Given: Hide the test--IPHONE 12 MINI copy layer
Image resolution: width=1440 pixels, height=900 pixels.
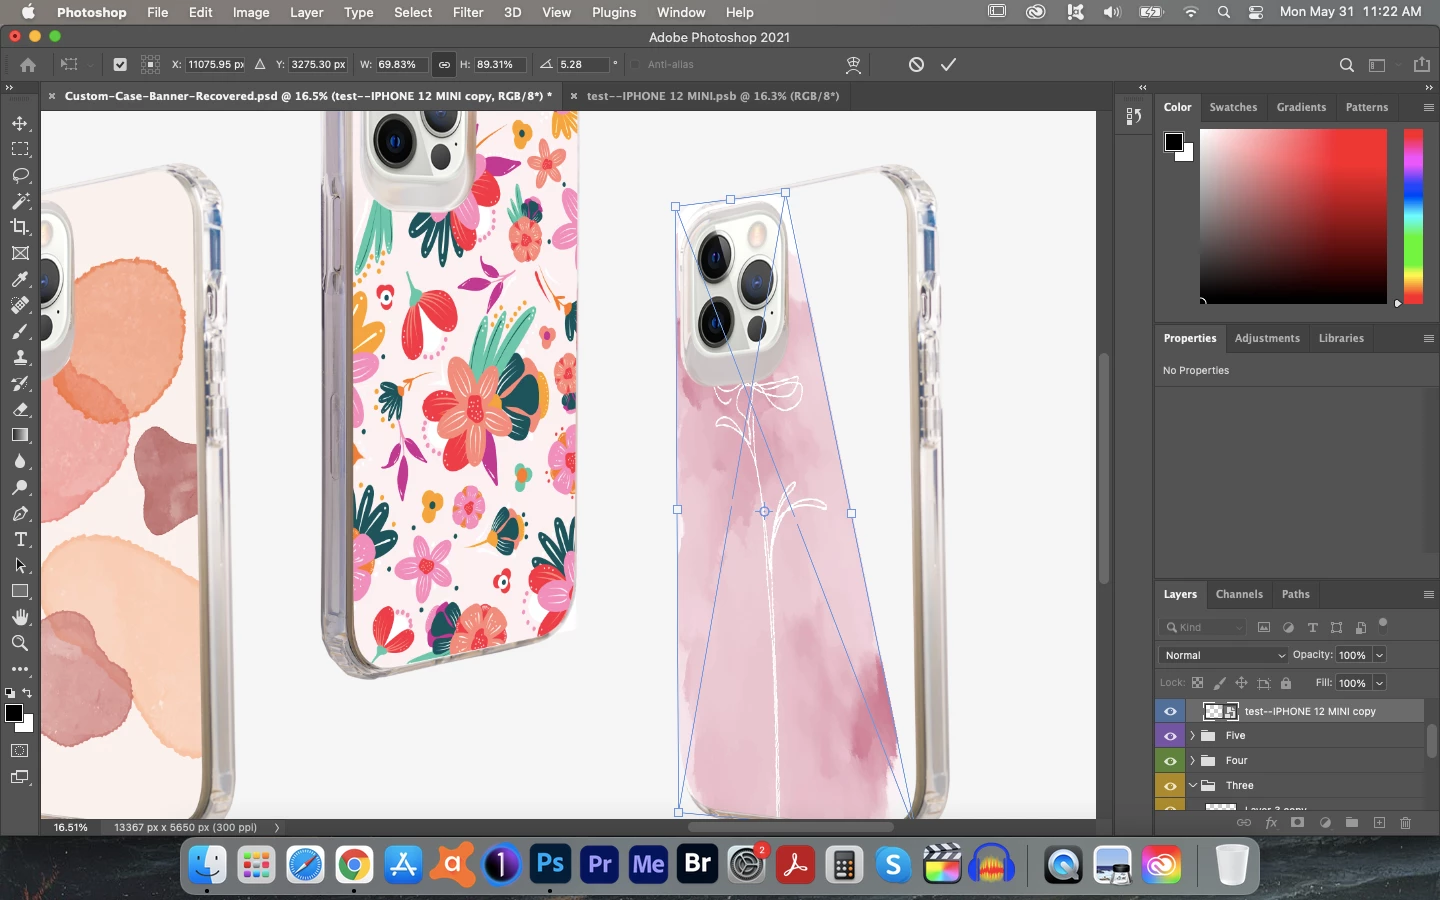Looking at the screenshot, I should click(x=1170, y=711).
